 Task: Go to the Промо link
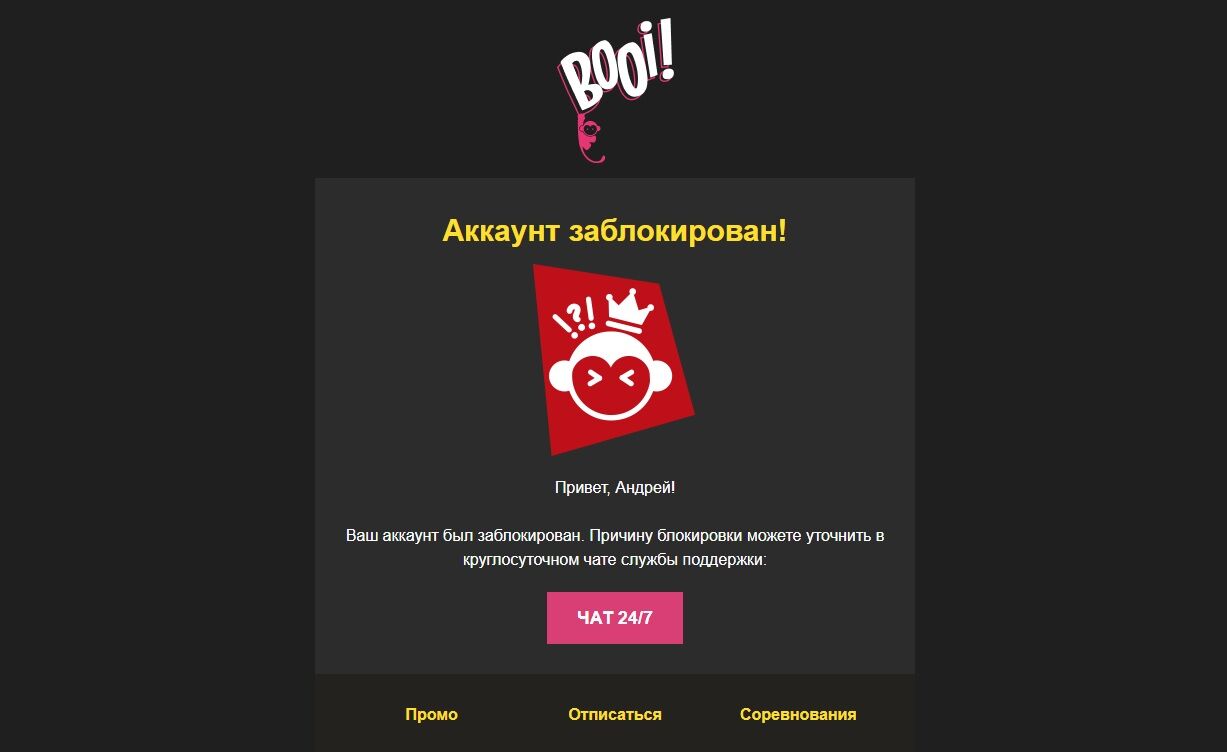pos(431,714)
